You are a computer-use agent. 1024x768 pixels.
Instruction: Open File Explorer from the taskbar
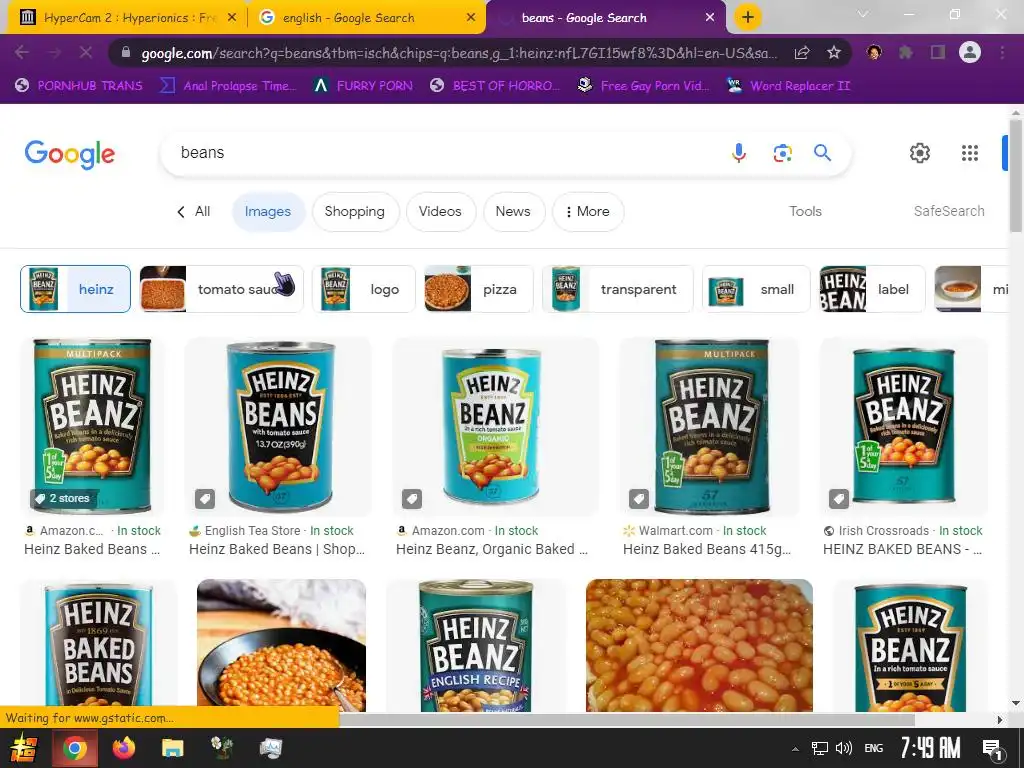(x=172, y=748)
